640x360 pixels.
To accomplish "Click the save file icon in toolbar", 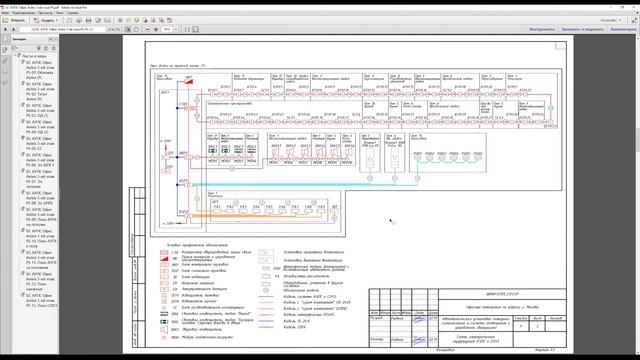I will tap(70, 20).
